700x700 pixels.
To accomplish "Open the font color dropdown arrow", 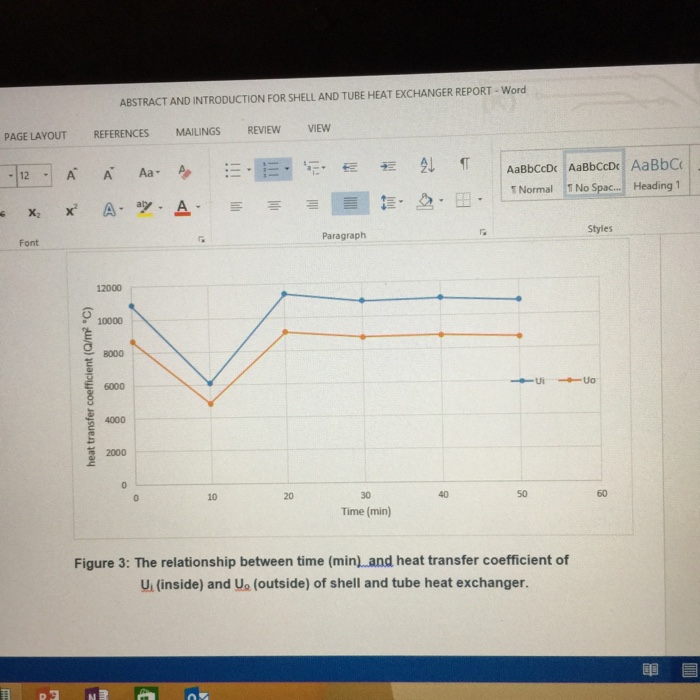I will [198, 207].
